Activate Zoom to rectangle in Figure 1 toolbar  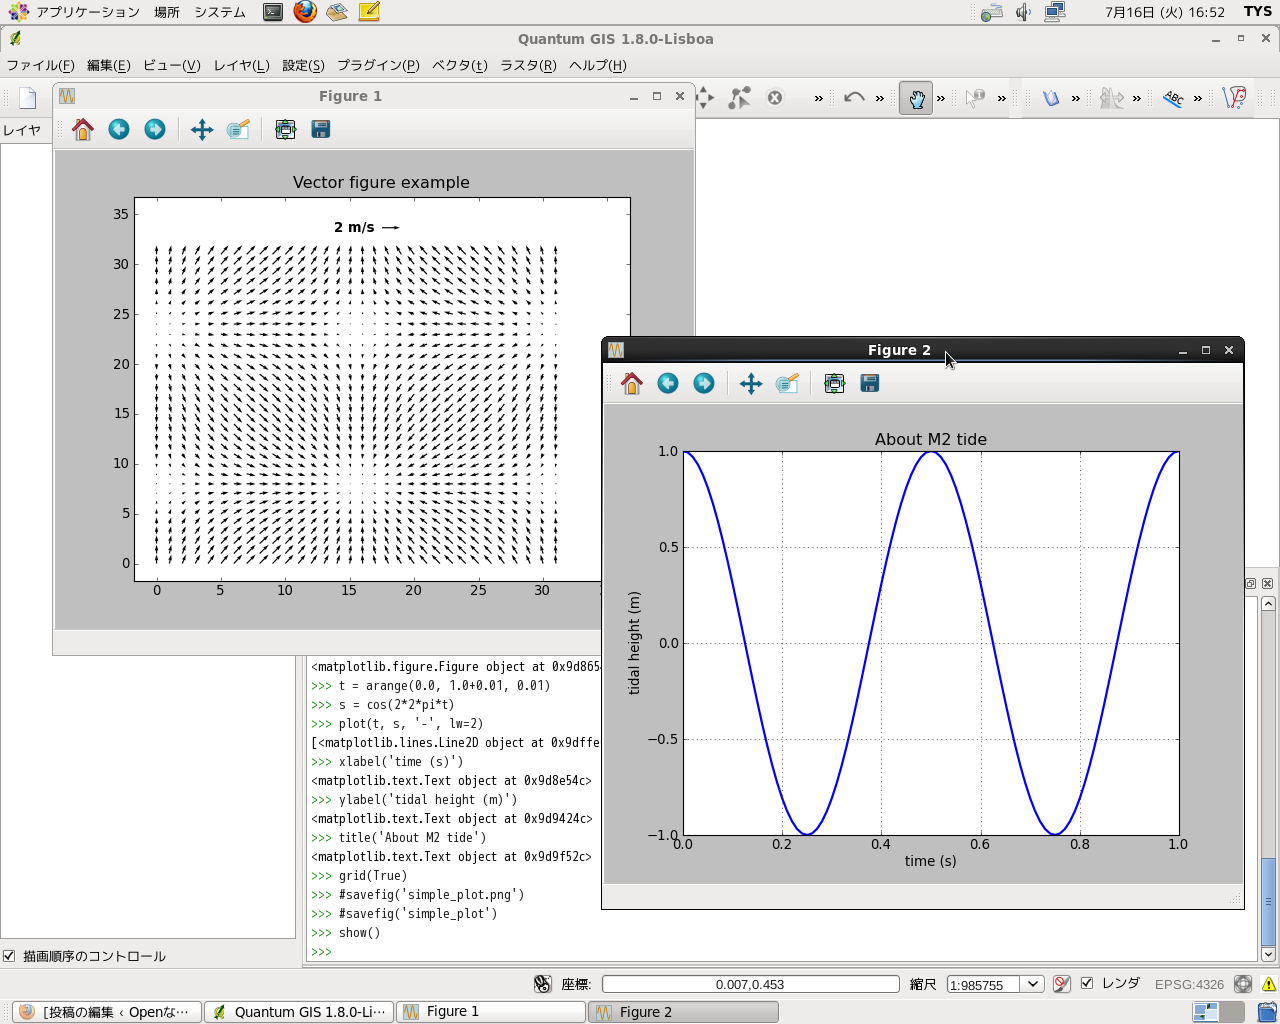(x=238, y=130)
